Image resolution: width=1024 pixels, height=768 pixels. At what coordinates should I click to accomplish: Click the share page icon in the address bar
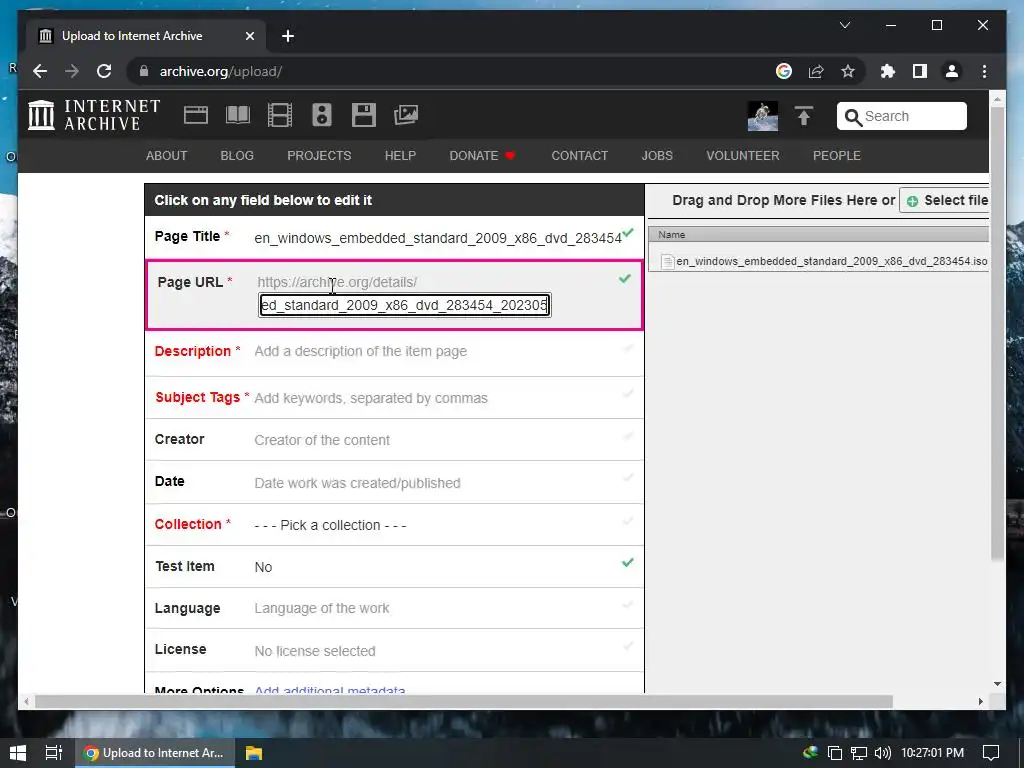[x=816, y=71]
